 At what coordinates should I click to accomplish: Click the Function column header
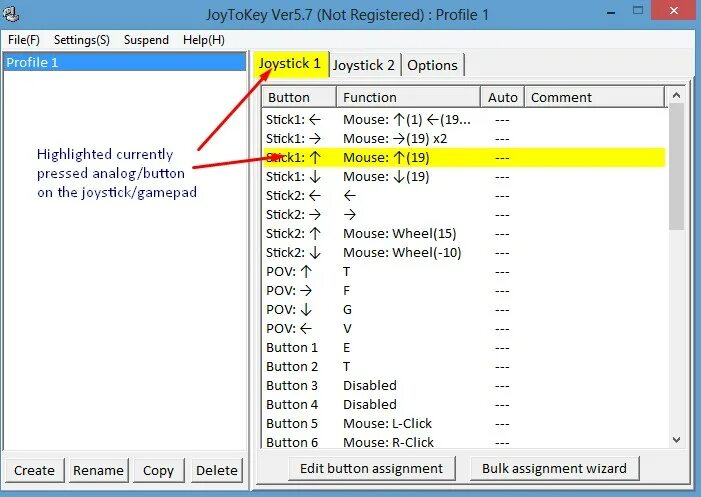click(408, 97)
